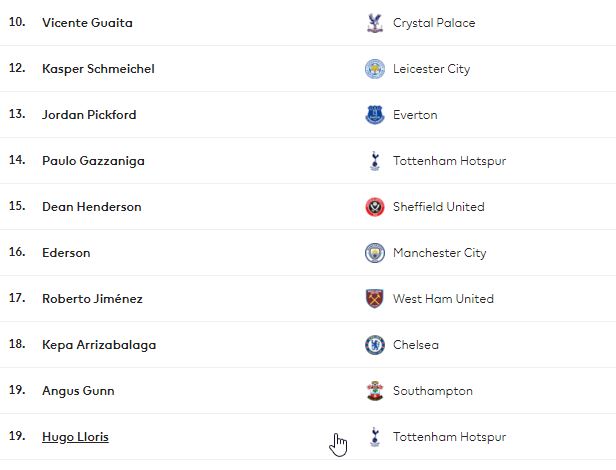
Task: Click the Sheffield United club crest
Action: pyautogui.click(x=375, y=207)
